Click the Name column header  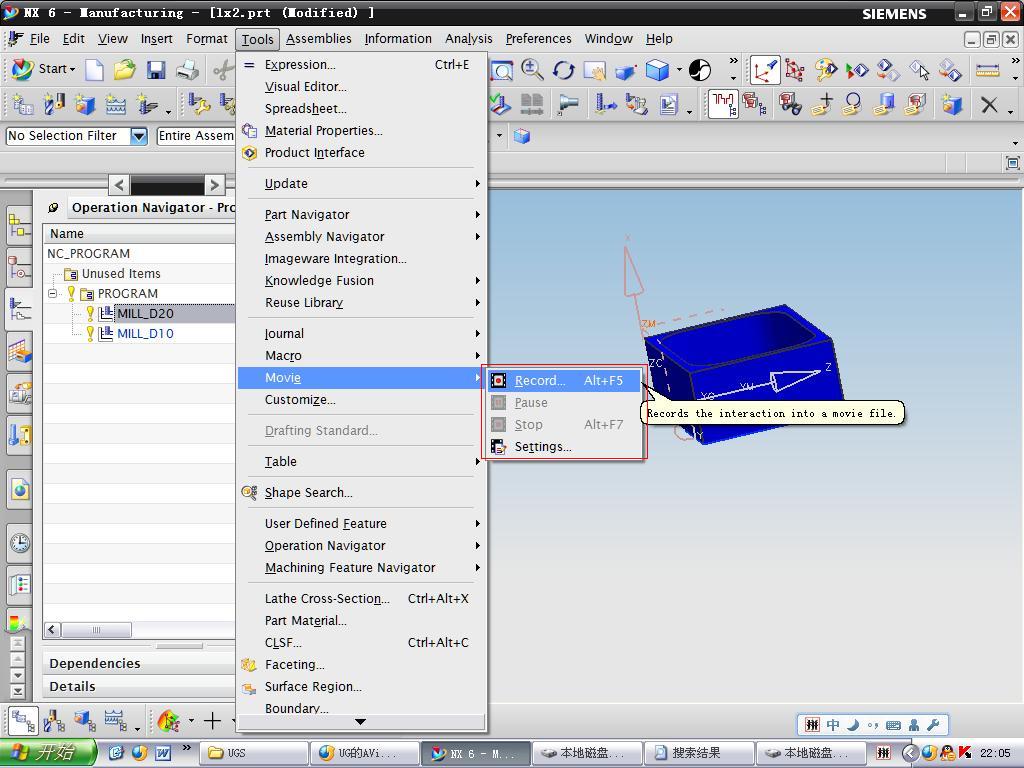click(x=139, y=233)
